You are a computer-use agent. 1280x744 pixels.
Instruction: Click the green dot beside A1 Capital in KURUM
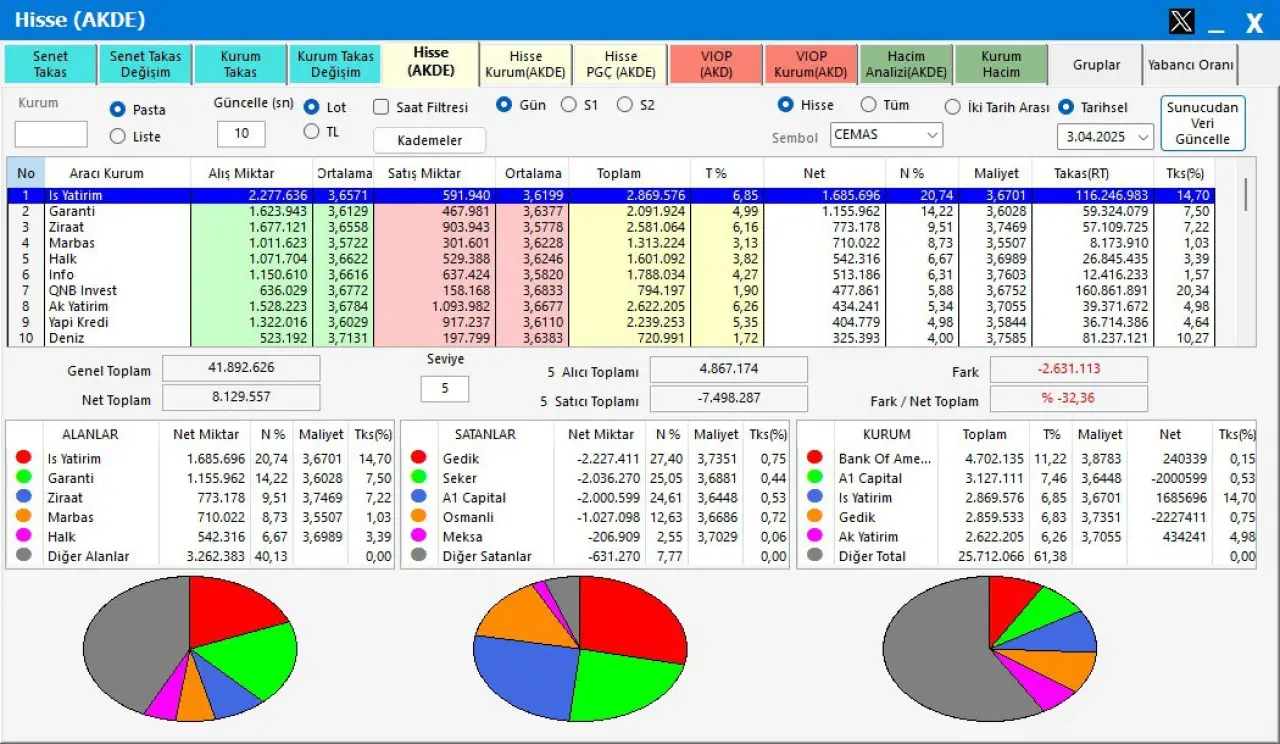pos(815,478)
